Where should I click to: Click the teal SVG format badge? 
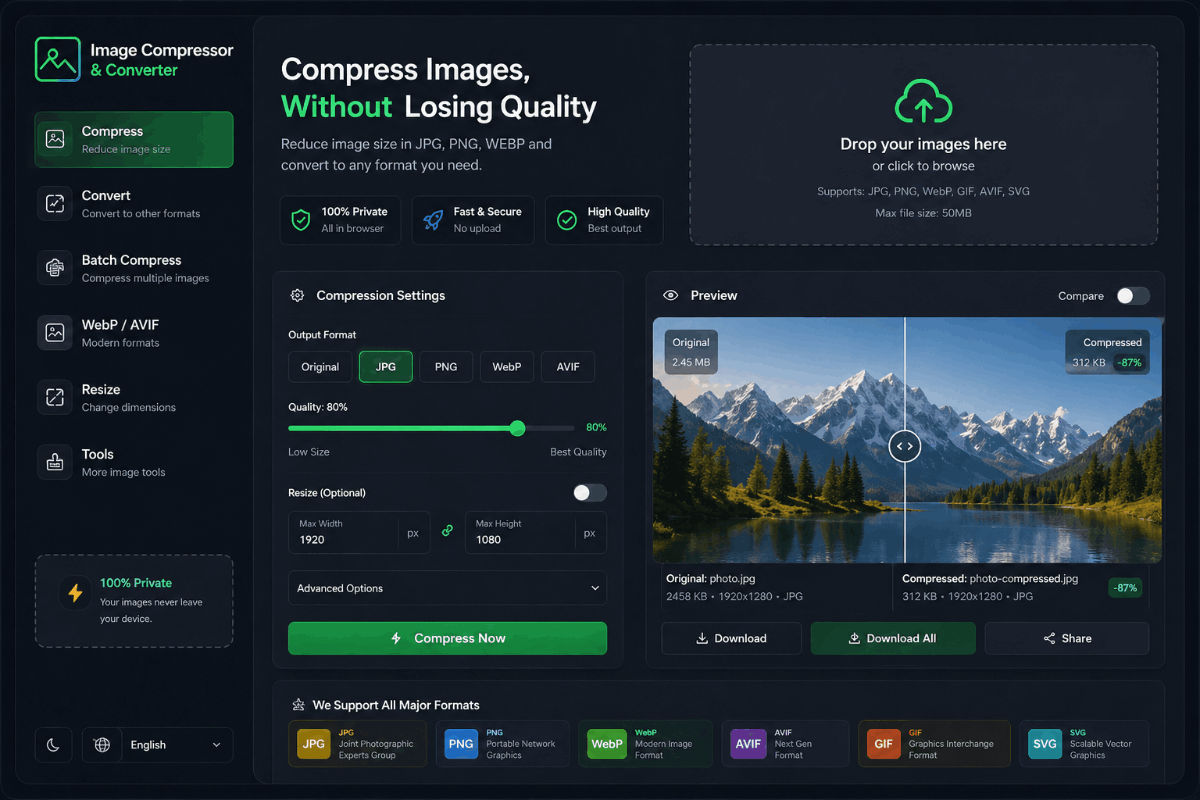point(1045,744)
